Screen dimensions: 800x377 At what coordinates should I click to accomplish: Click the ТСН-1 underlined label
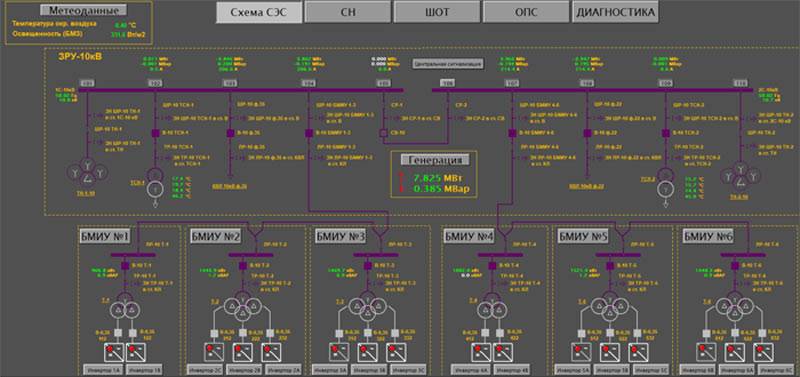point(137,182)
